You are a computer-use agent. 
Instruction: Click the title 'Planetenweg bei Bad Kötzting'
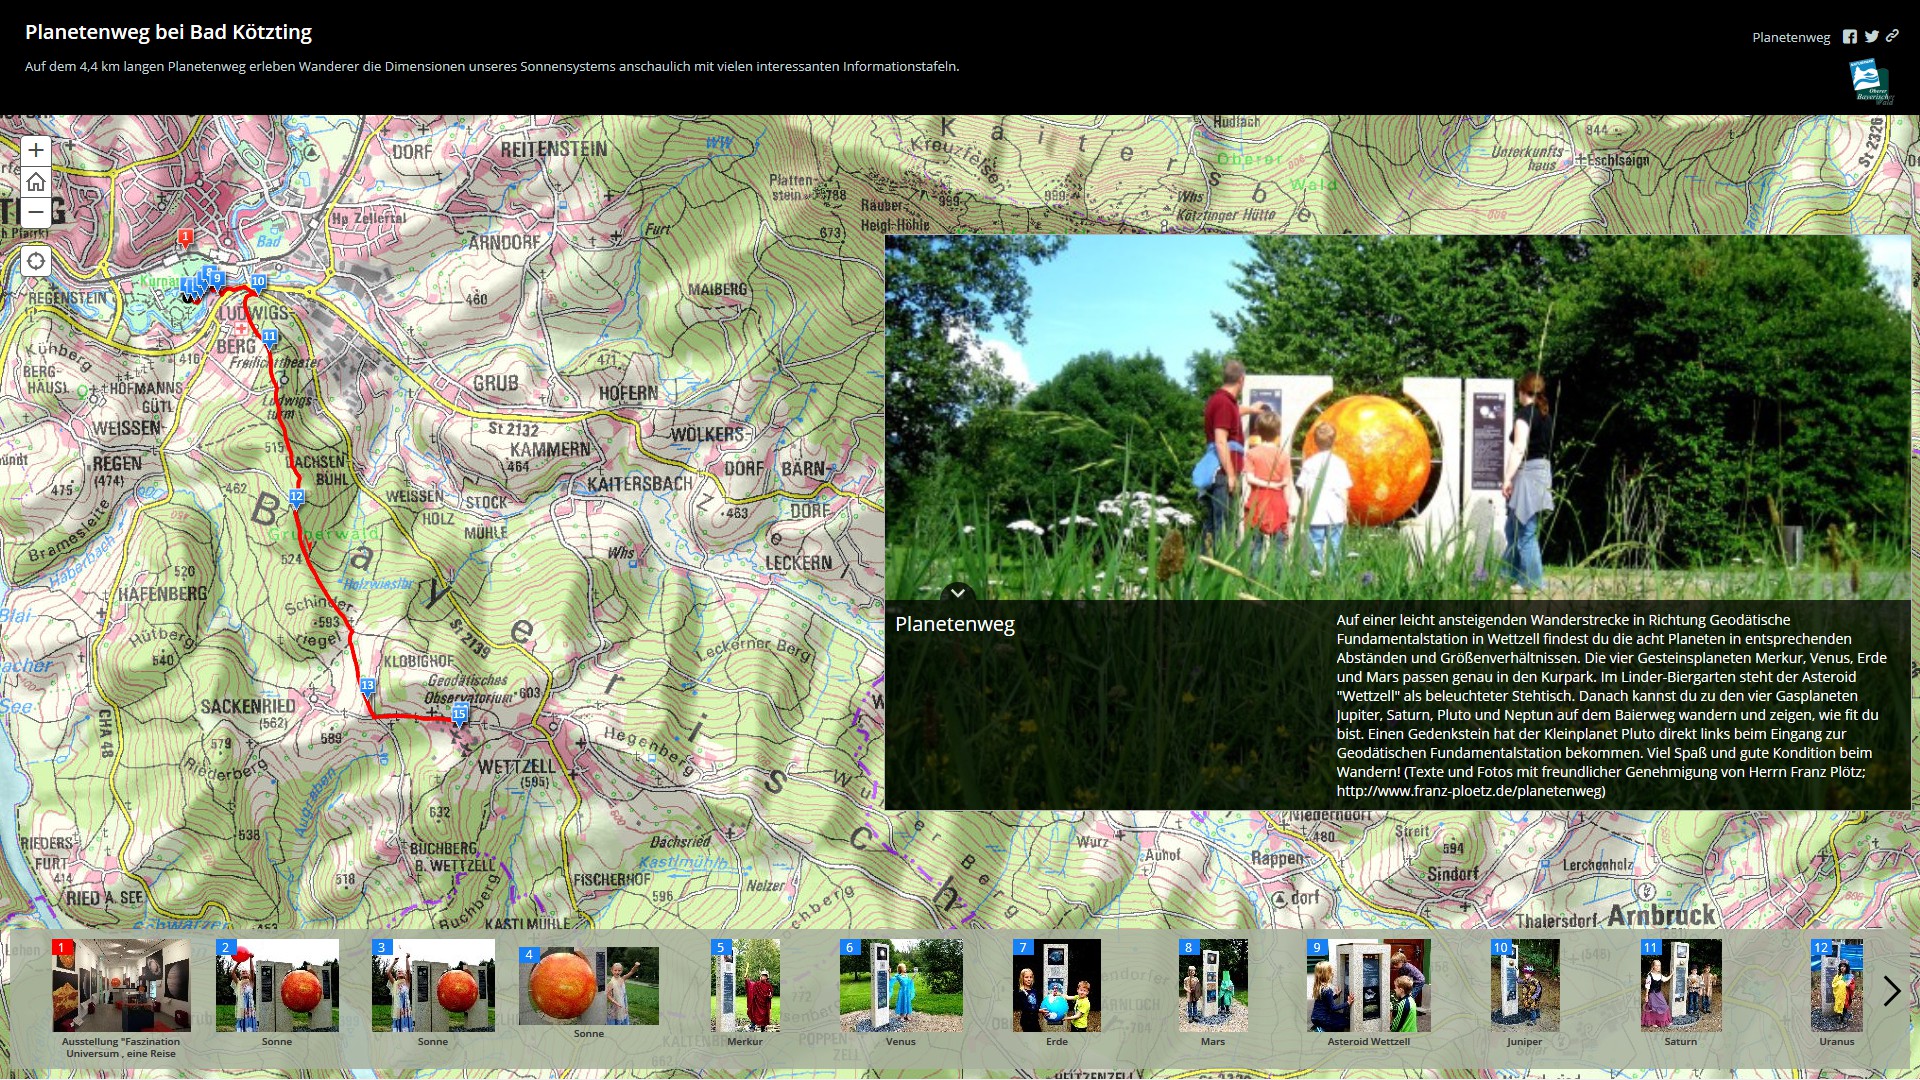tap(168, 32)
